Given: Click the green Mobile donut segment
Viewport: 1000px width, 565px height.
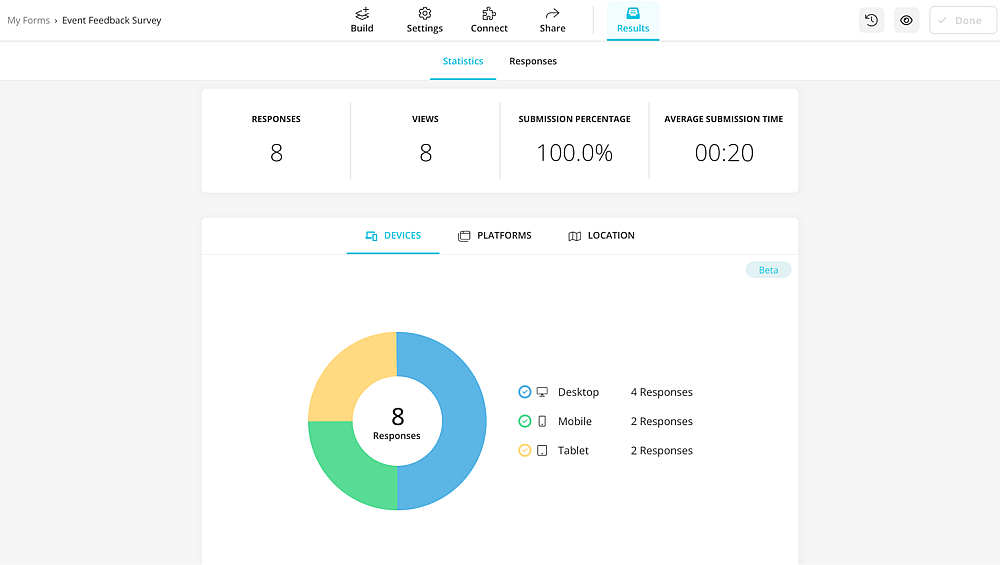Looking at the screenshot, I should (x=351, y=469).
